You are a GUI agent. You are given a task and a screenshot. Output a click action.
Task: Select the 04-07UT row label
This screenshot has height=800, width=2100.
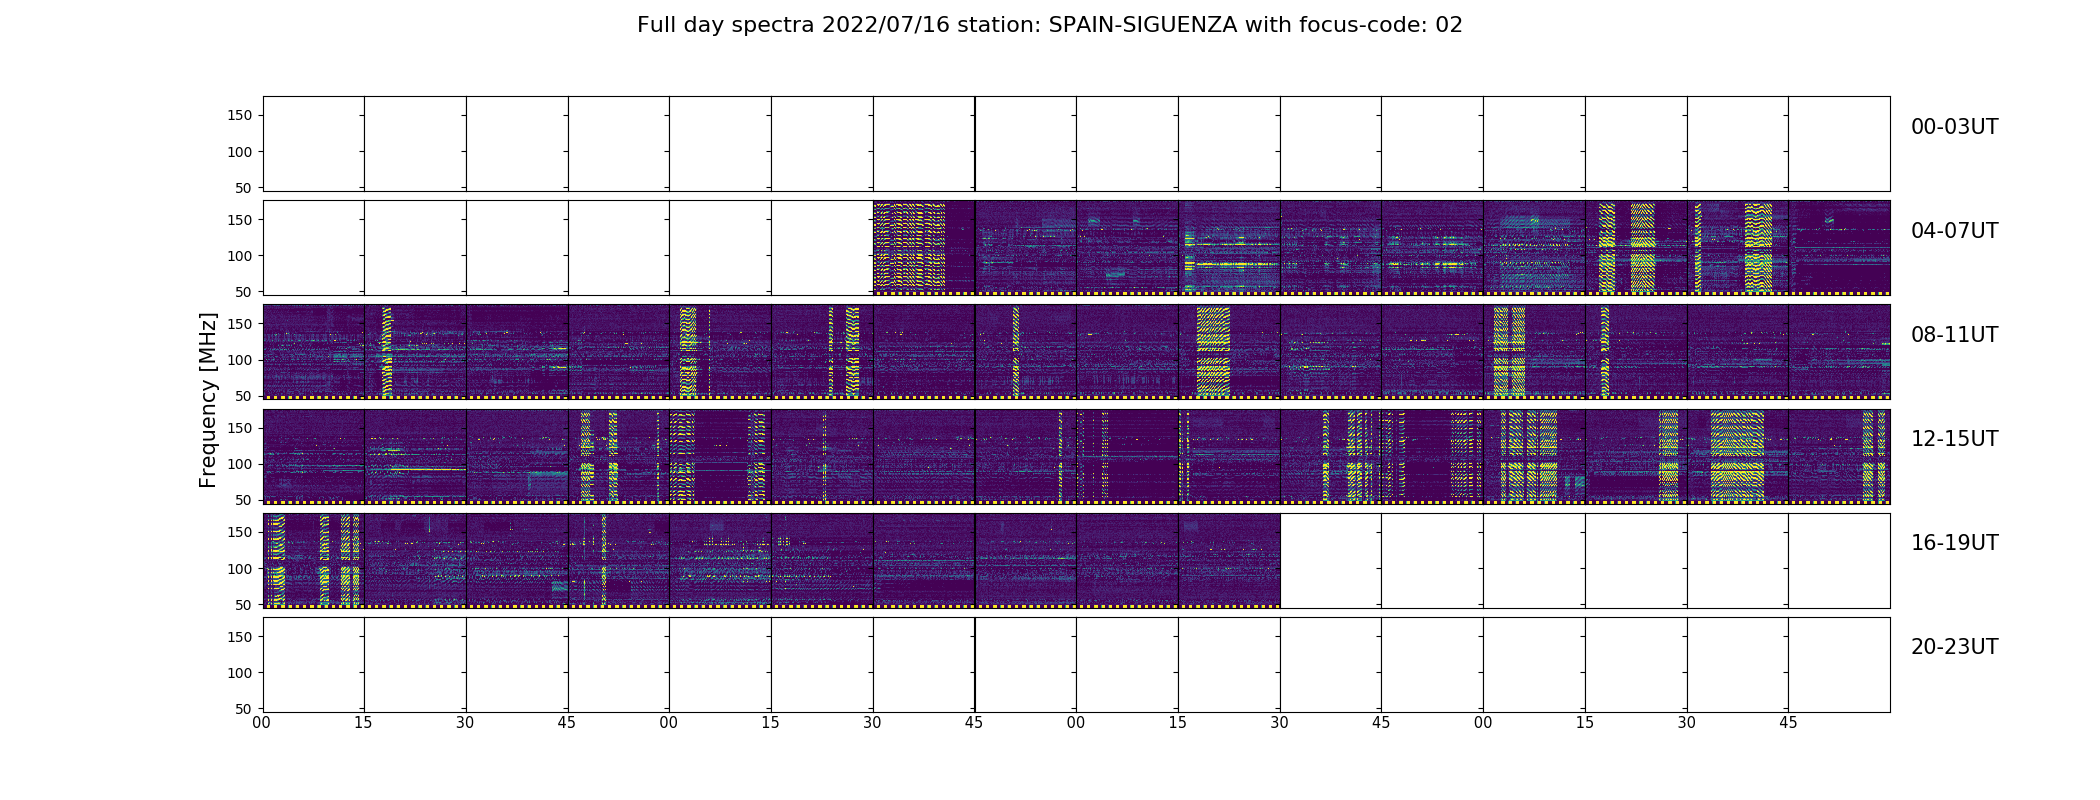click(x=1954, y=231)
